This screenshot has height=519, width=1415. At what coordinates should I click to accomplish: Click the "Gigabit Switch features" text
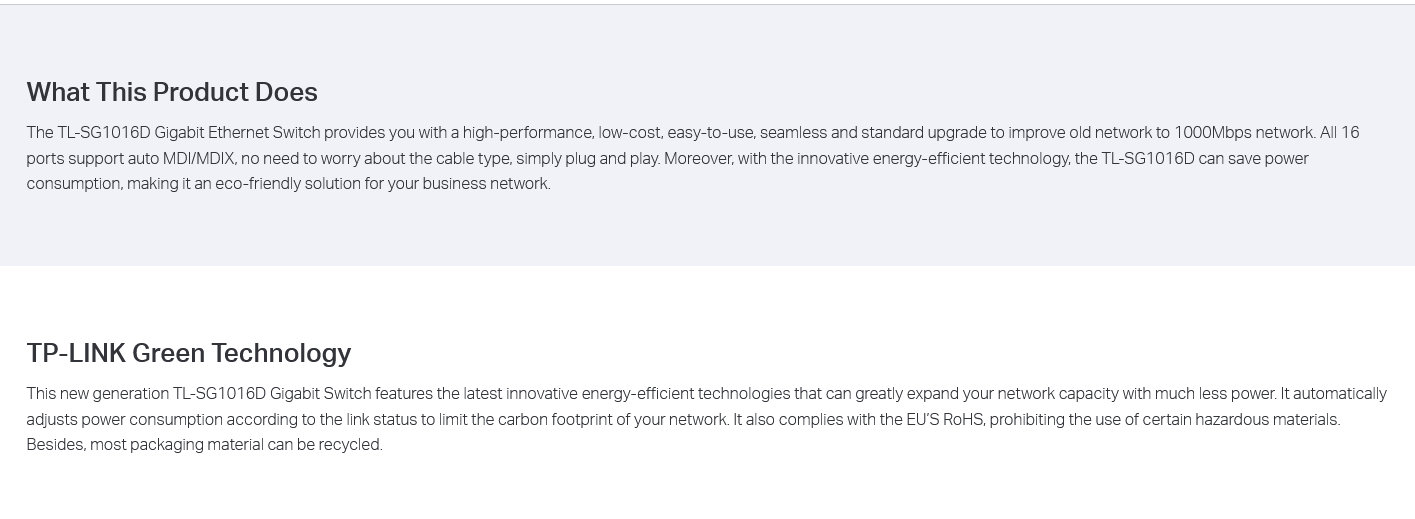351,394
